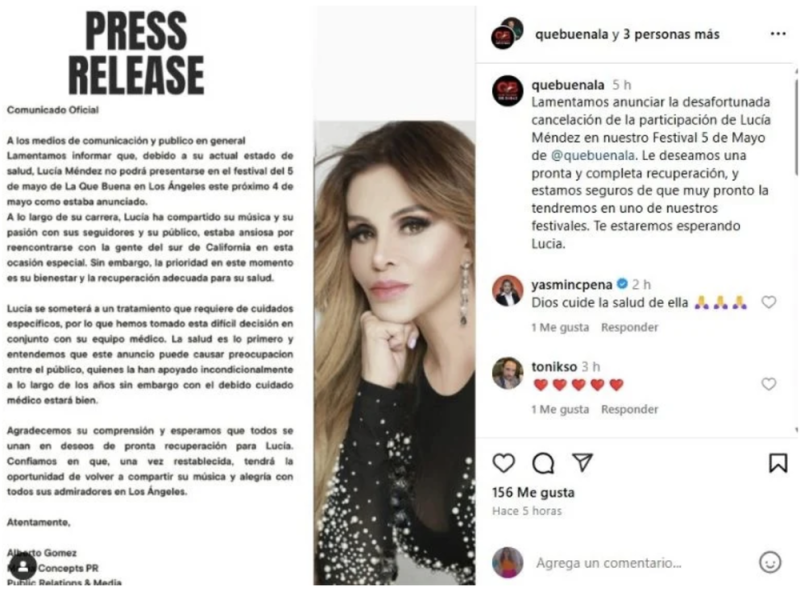Viewport: 800px width, 592px height.
Task: Open three-dot more options menu
Action: click(778, 34)
